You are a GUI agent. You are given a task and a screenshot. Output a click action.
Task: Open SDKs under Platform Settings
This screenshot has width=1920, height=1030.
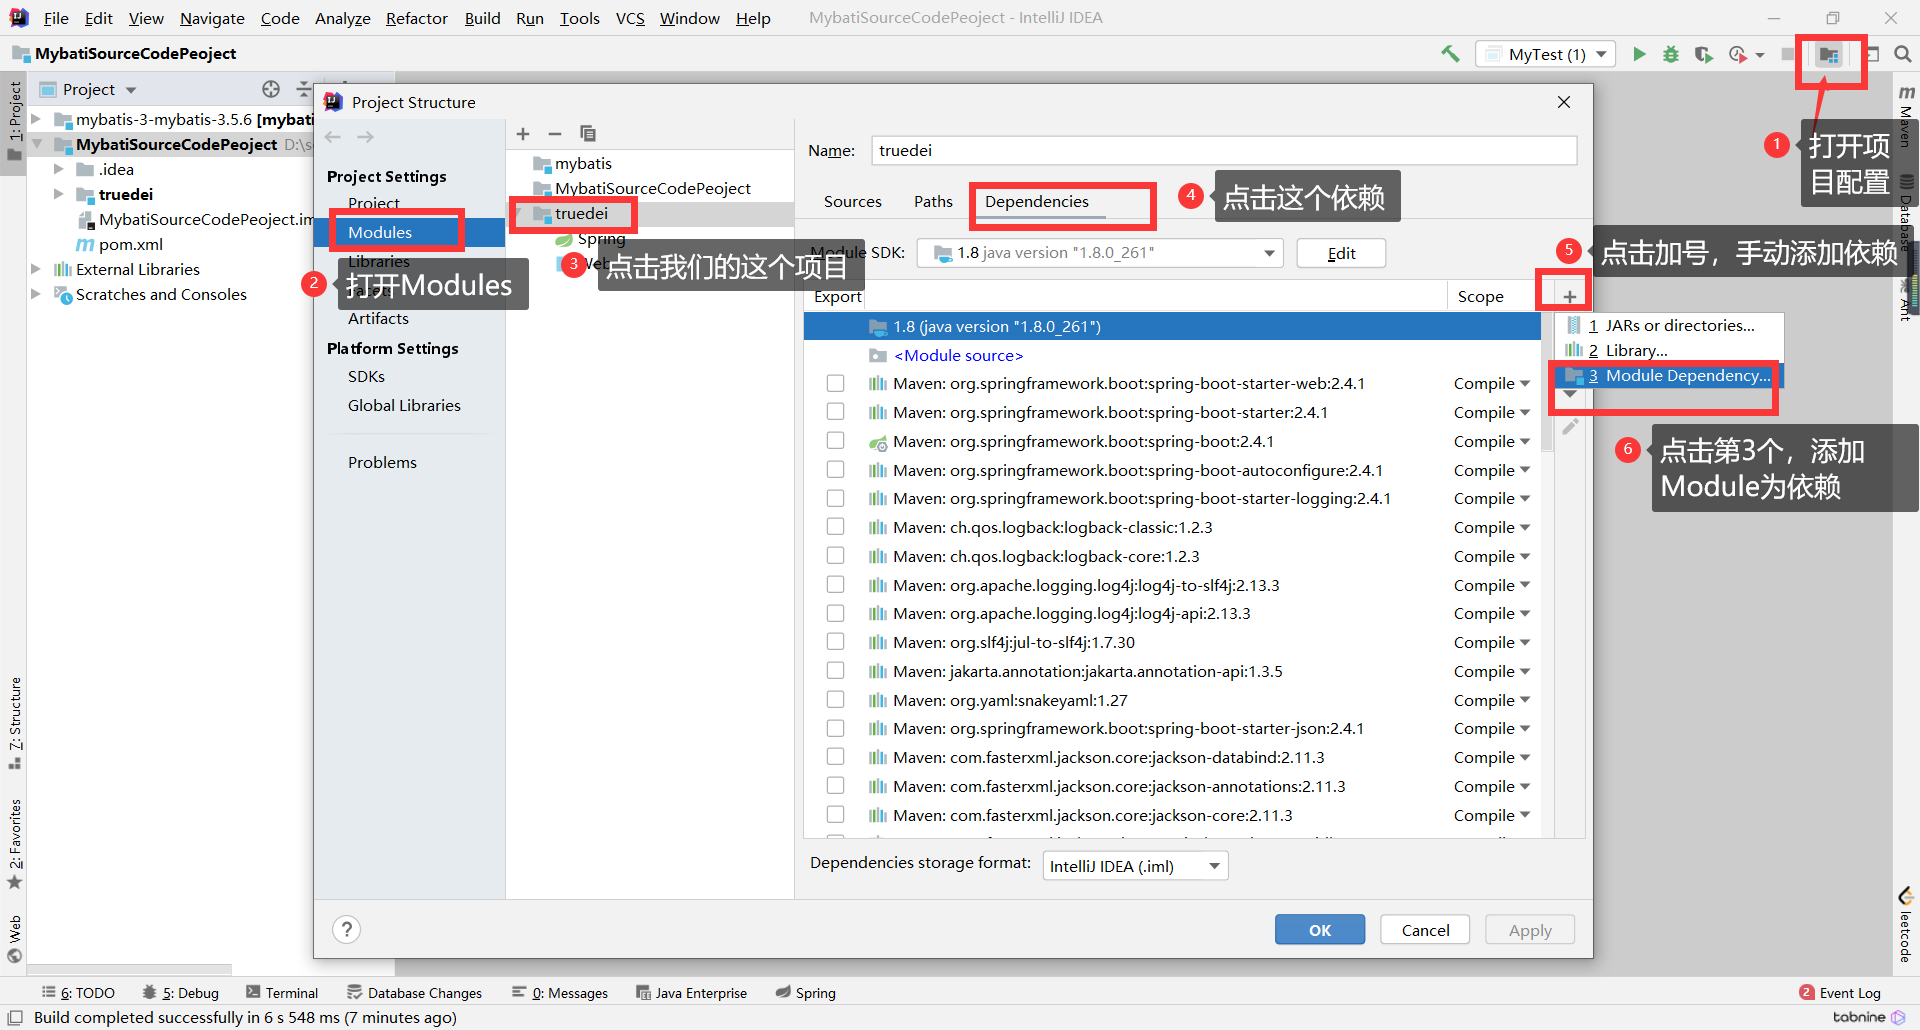366,376
